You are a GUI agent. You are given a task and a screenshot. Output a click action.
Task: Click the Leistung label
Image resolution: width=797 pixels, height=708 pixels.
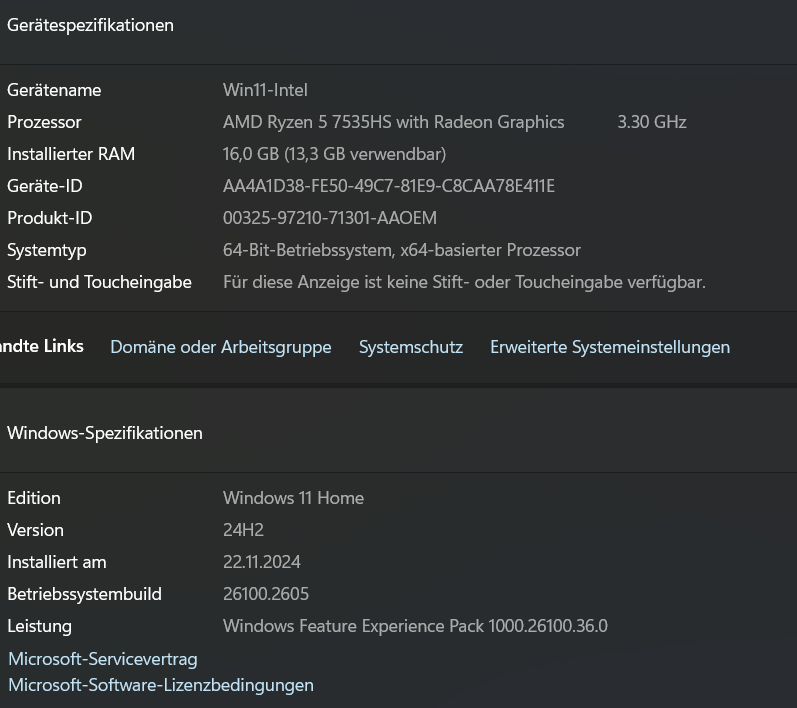pos(39,627)
